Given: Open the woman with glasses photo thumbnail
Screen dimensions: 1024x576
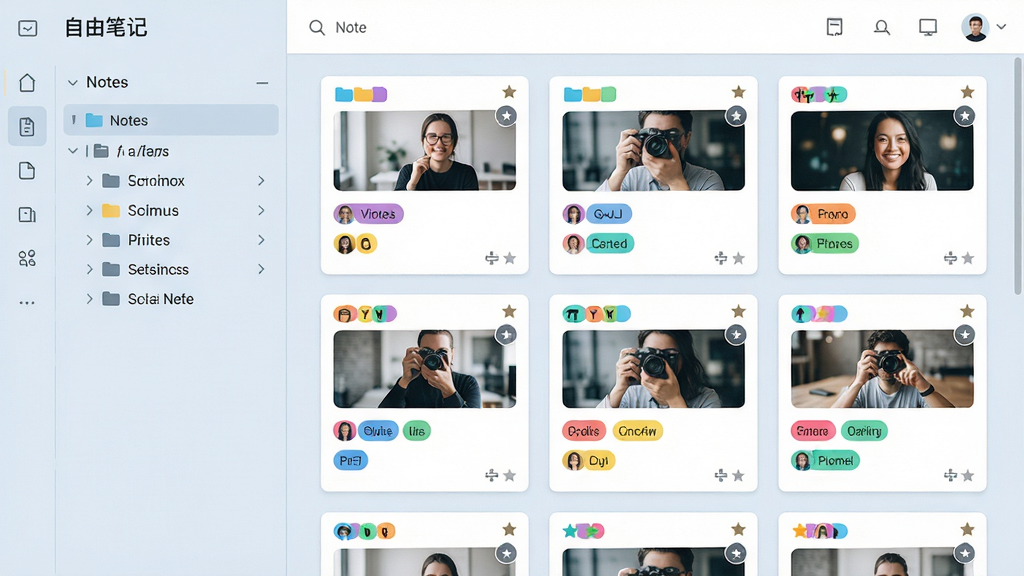Looking at the screenshot, I should (x=424, y=150).
